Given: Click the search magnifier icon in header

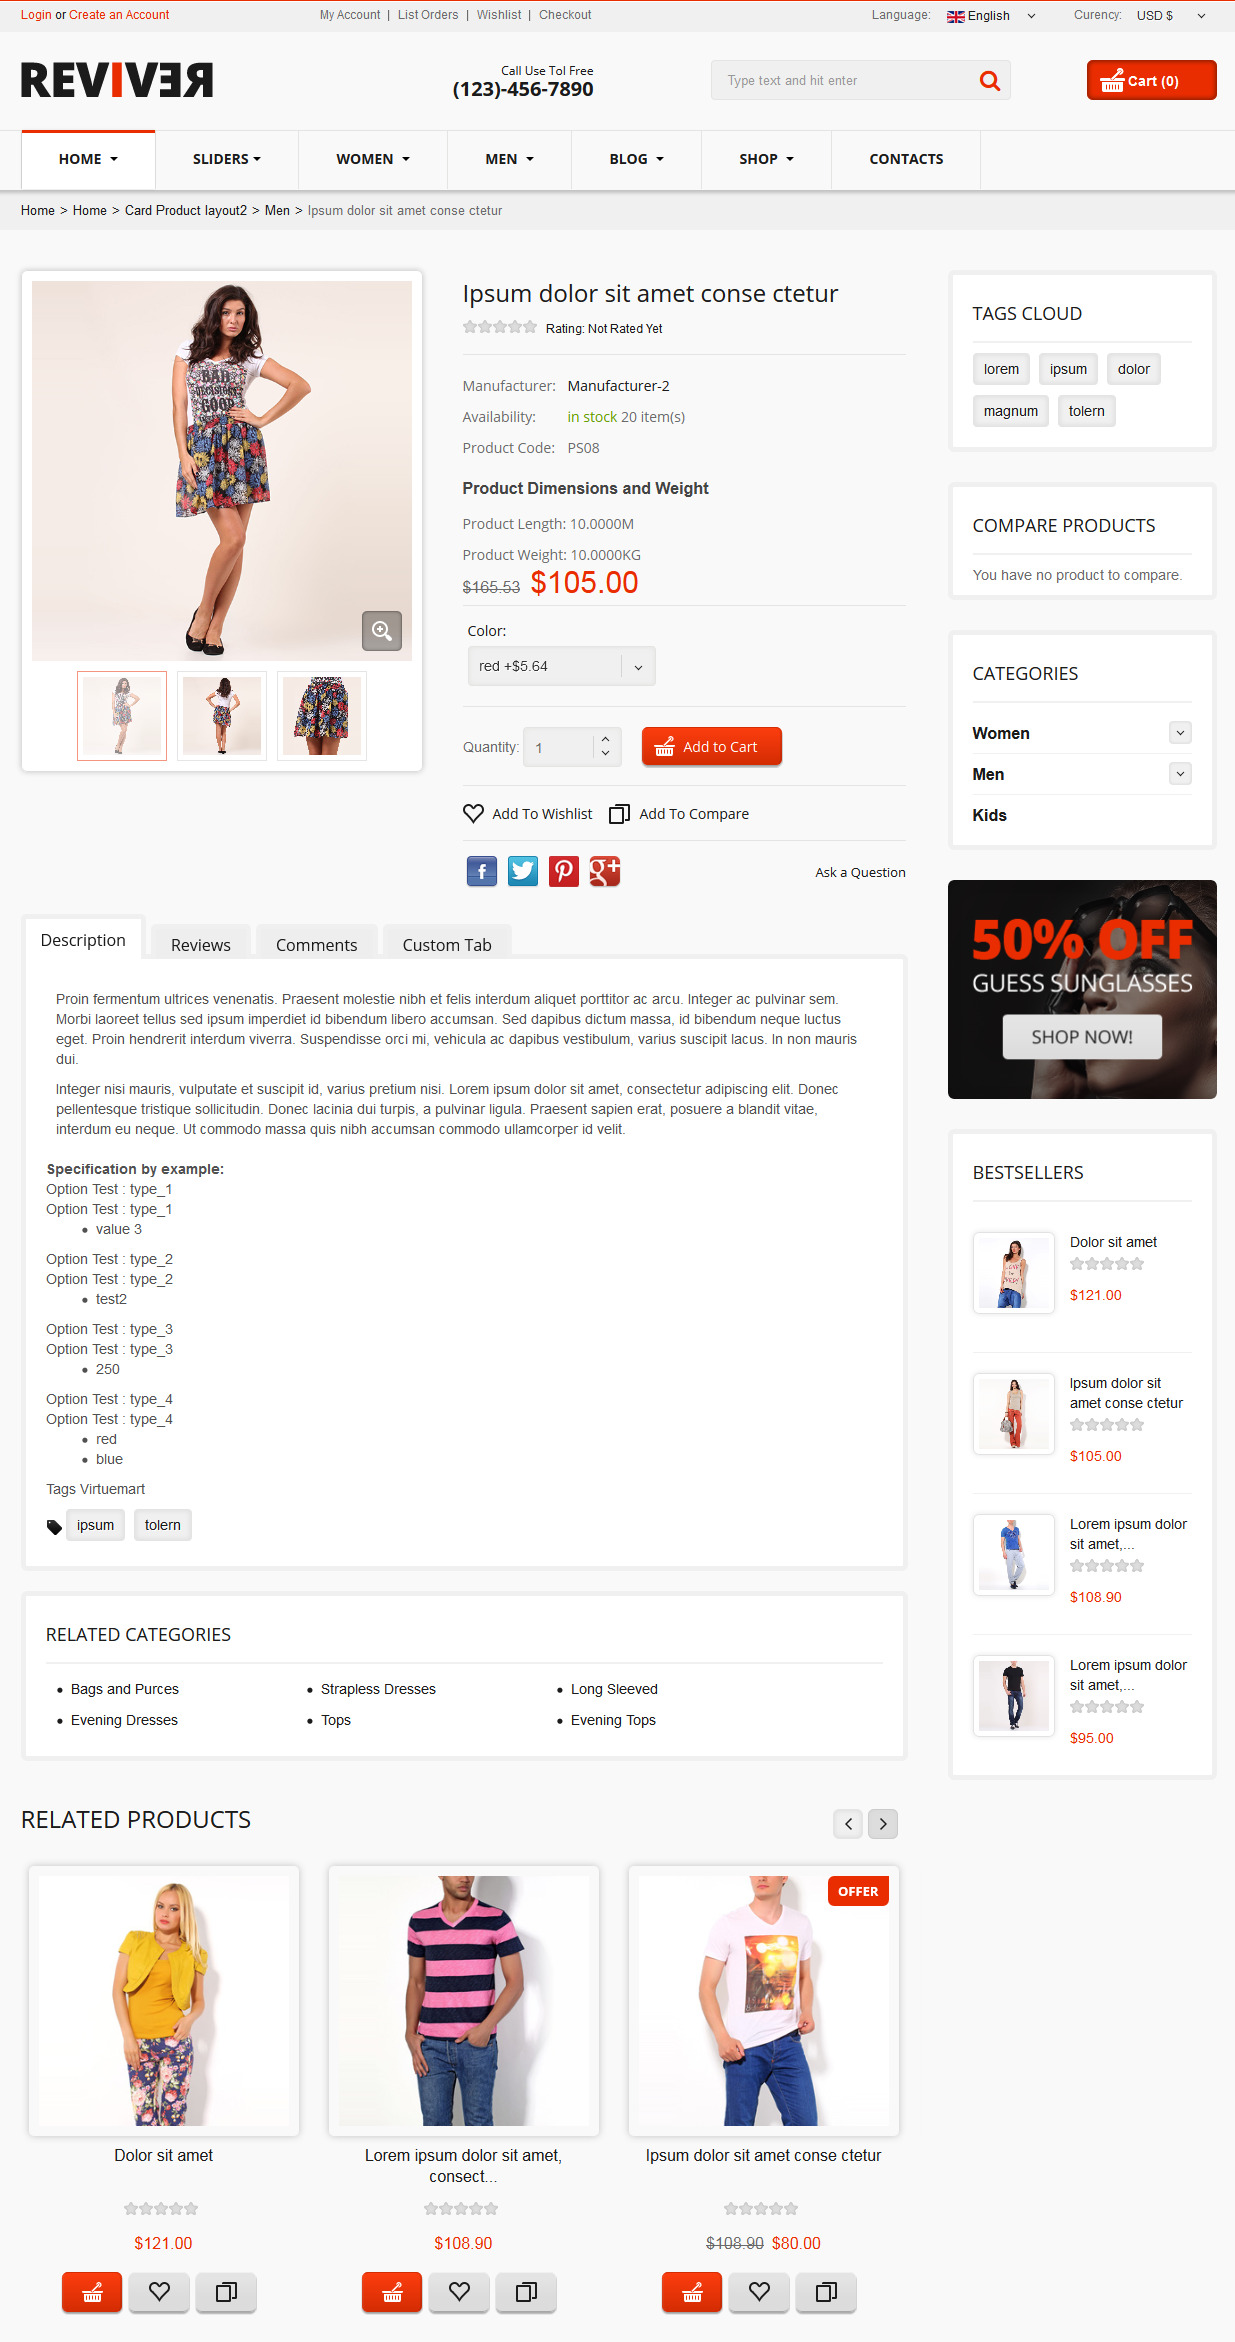Looking at the screenshot, I should tap(990, 81).
